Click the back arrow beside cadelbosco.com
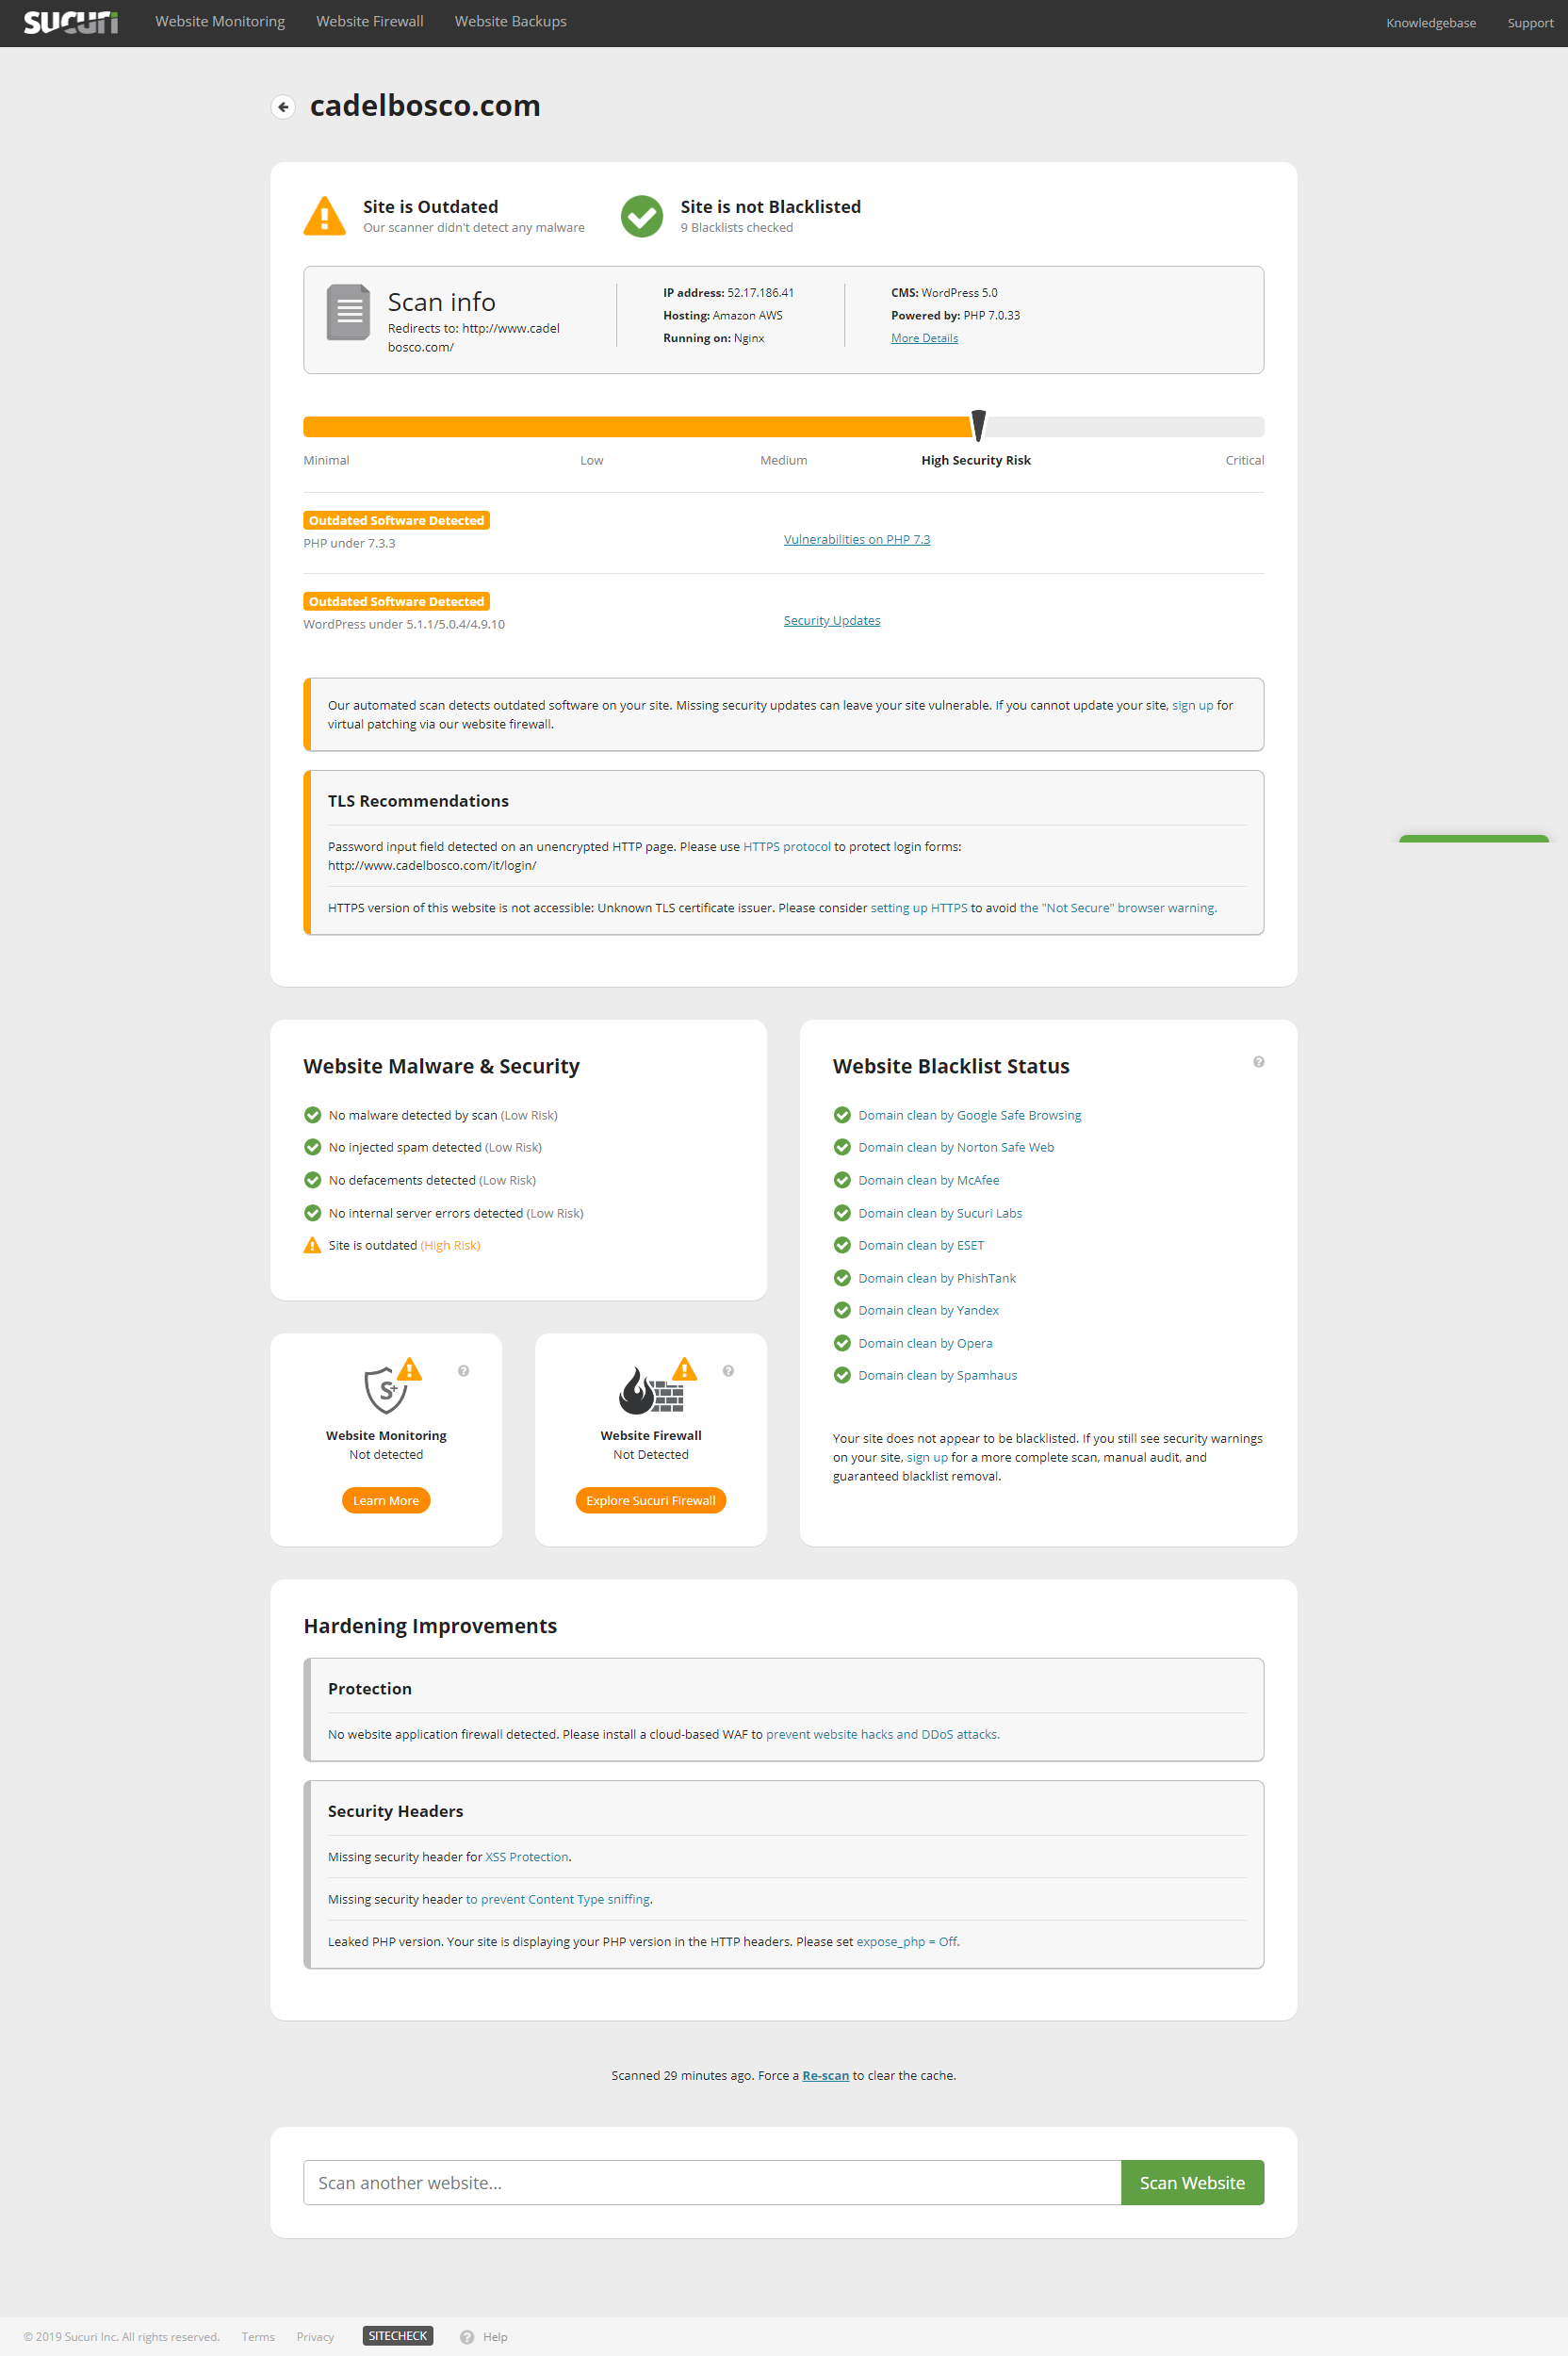The height and width of the screenshot is (2356, 1568). [283, 106]
